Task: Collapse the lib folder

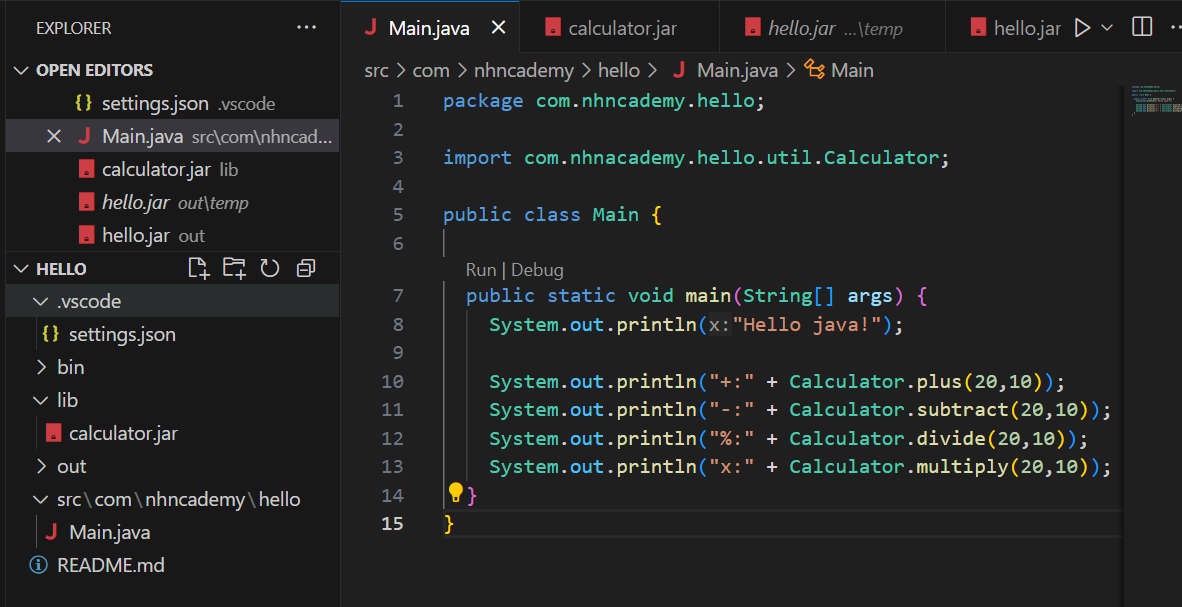Action: click(39, 400)
